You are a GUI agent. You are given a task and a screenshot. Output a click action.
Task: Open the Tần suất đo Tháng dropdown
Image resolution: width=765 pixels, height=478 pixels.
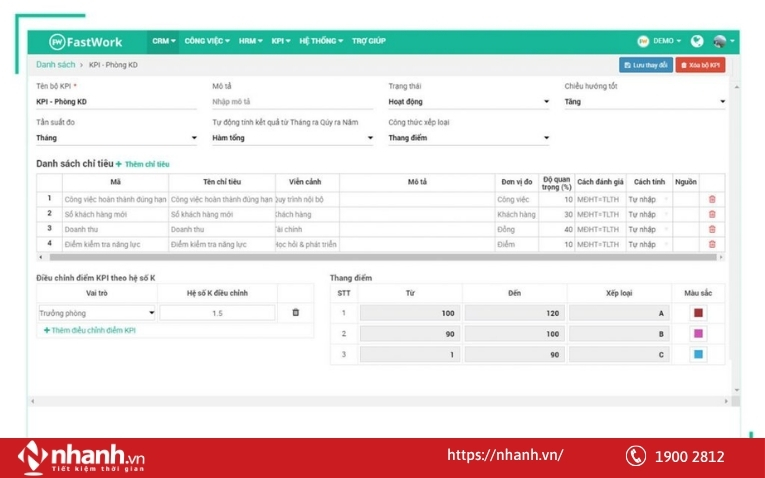[x=116, y=138]
